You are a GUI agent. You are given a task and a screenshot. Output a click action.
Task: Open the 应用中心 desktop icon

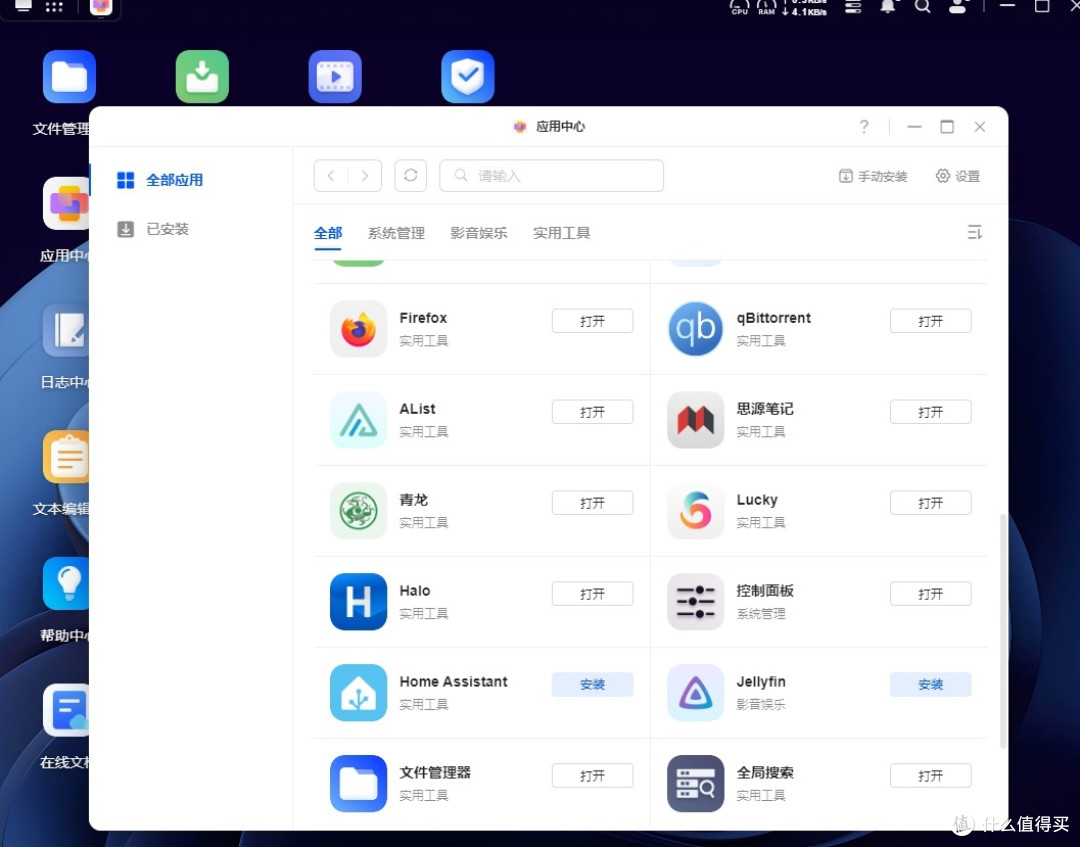(66, 203)
